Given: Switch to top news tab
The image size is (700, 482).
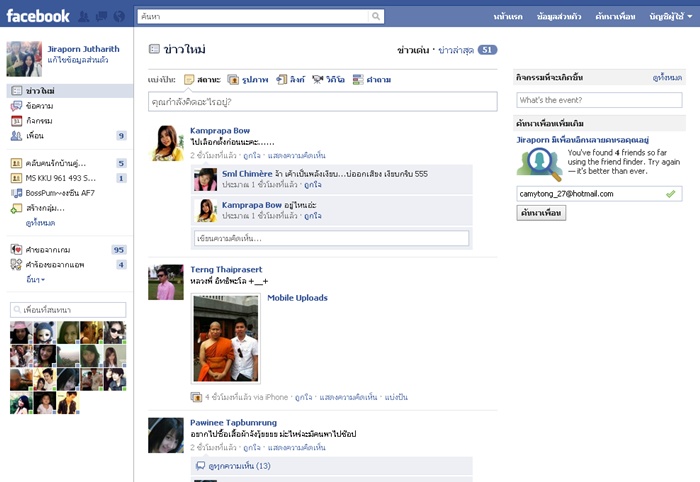Looking at the screenshot, I should (413, 50).
